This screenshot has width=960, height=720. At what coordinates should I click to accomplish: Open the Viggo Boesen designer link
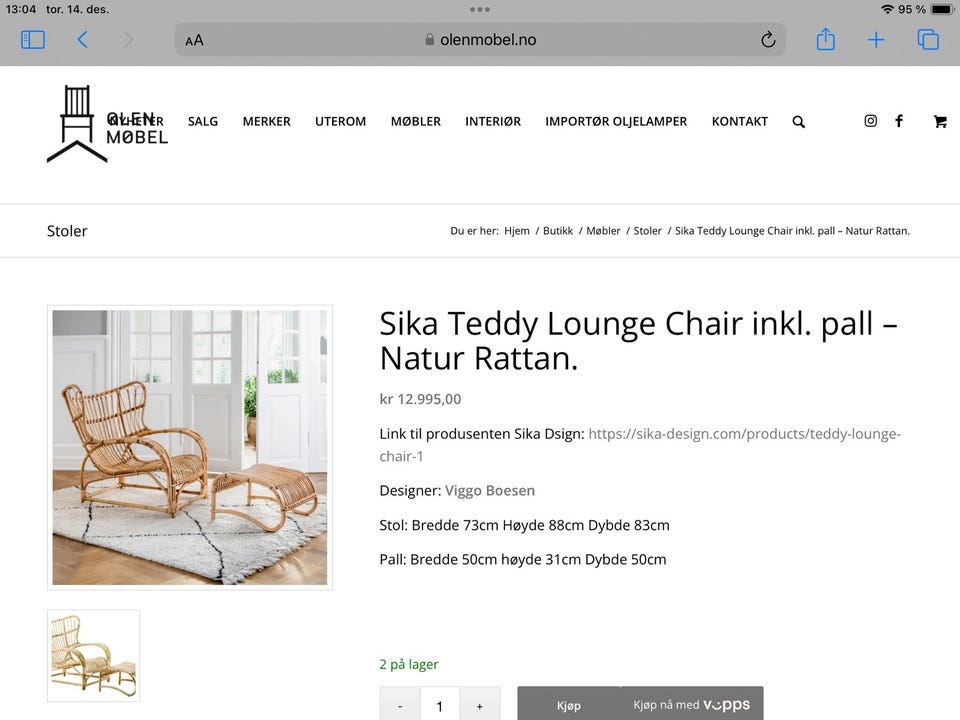[490, 490]
